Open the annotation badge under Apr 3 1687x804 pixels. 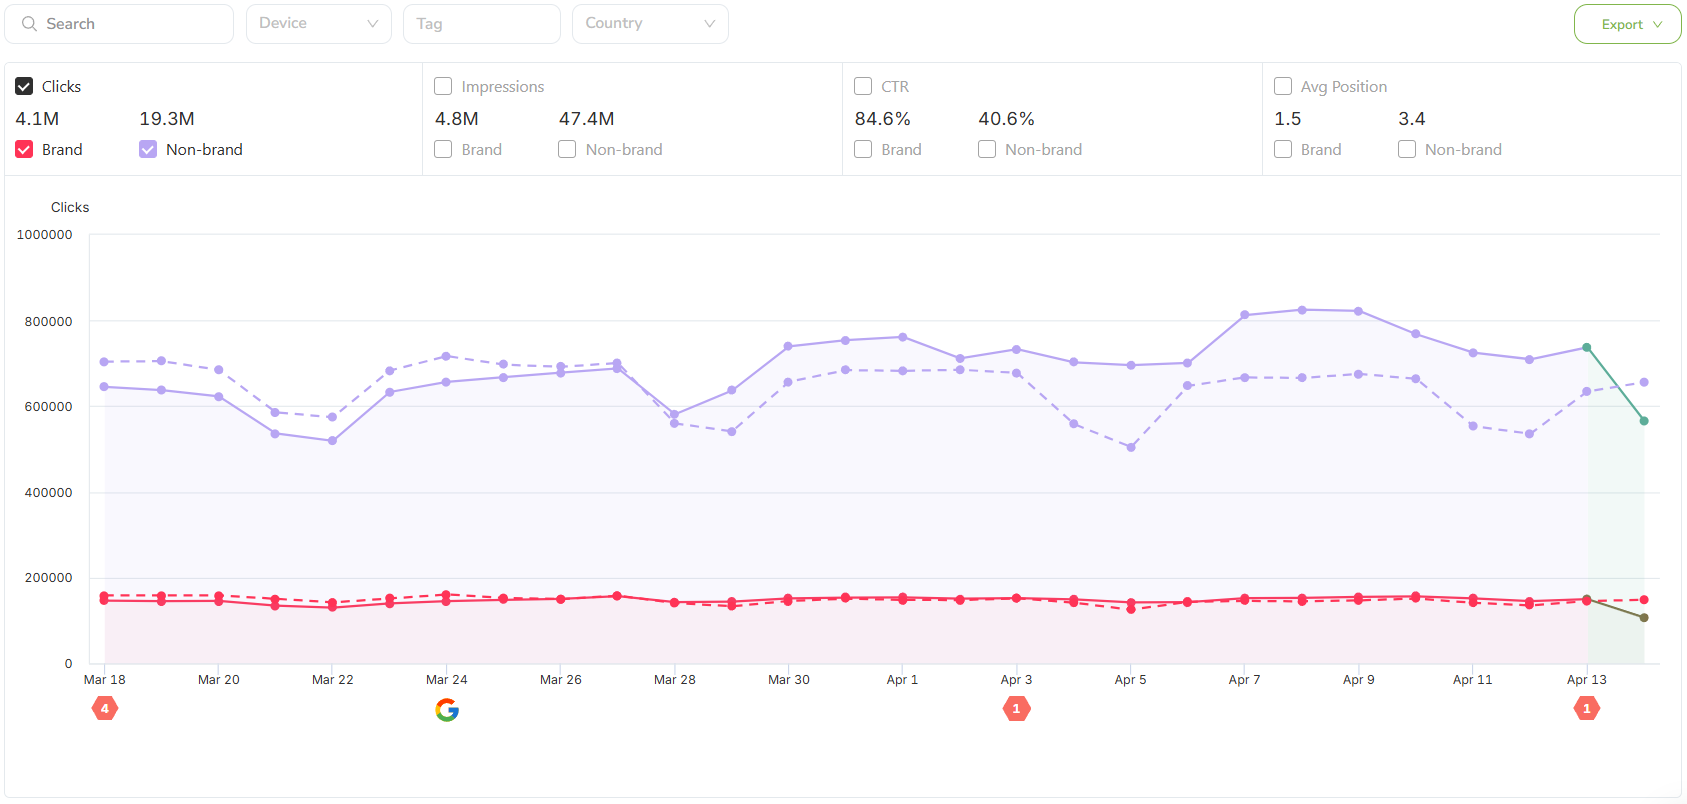point(1016,709)
